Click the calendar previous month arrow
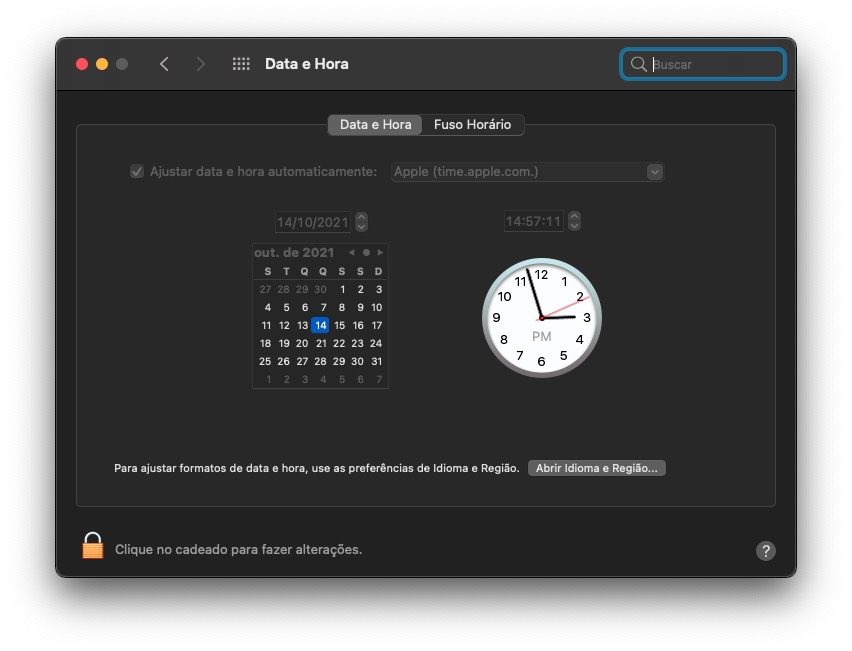852x651 pixels. click(351, 253)
